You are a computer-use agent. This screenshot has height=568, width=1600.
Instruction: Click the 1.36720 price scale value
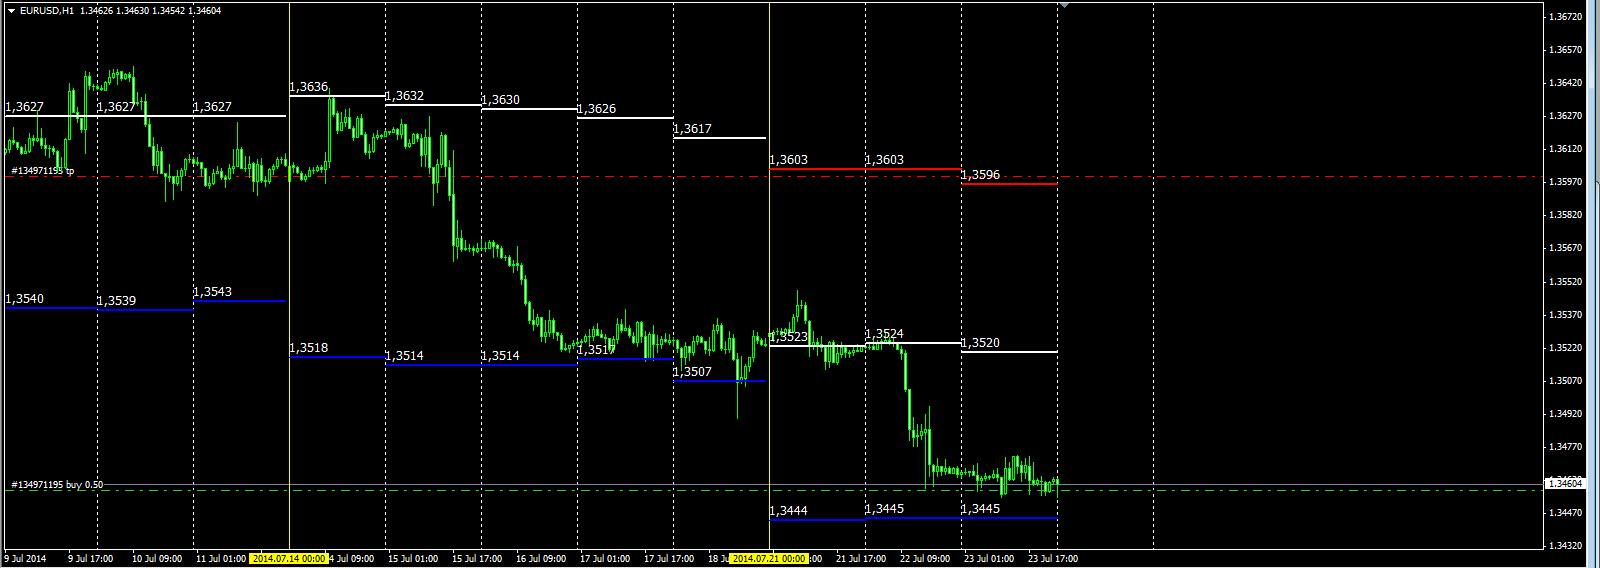(x=1566, y=17)
